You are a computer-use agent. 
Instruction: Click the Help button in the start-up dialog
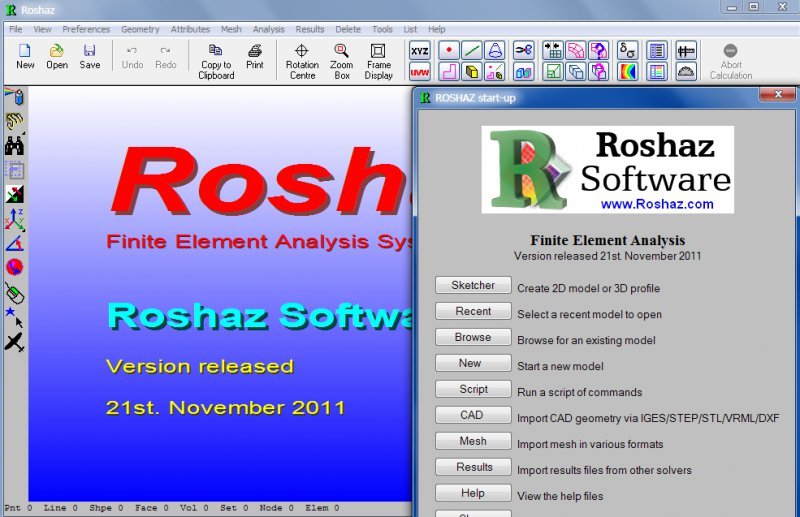473,493
